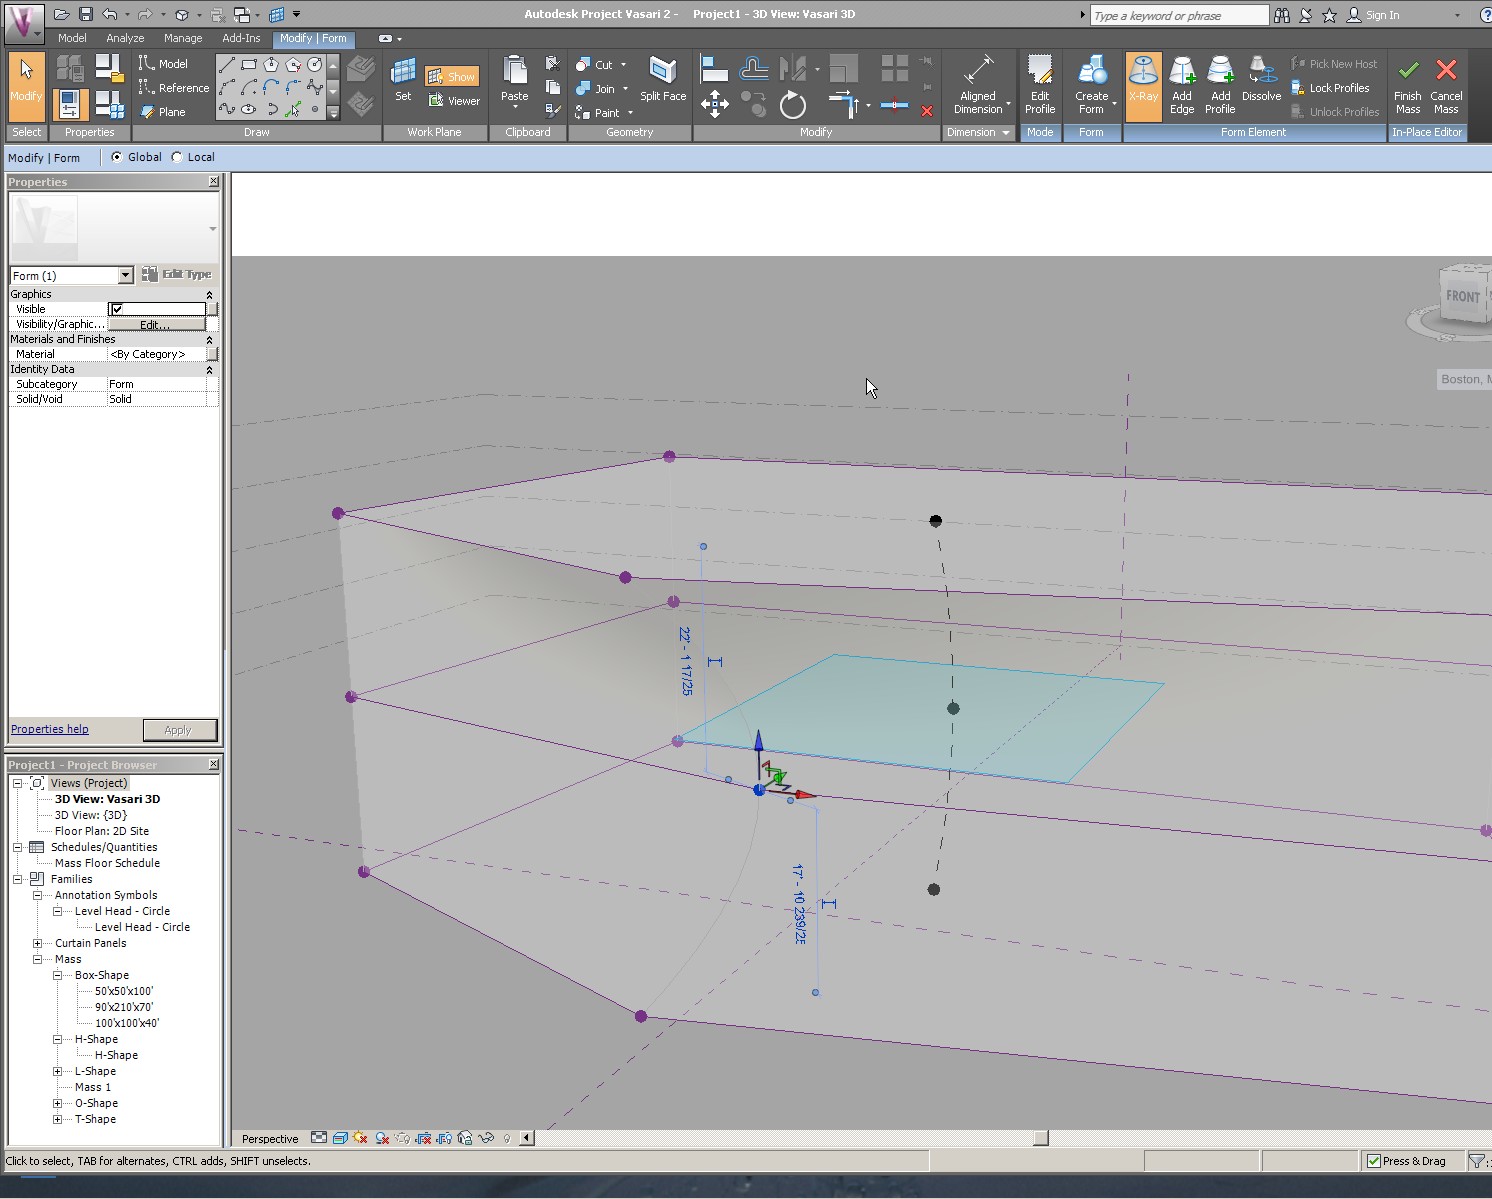Select the Global orientation radio button
1492x1199 pixels.
coord(117,157)
